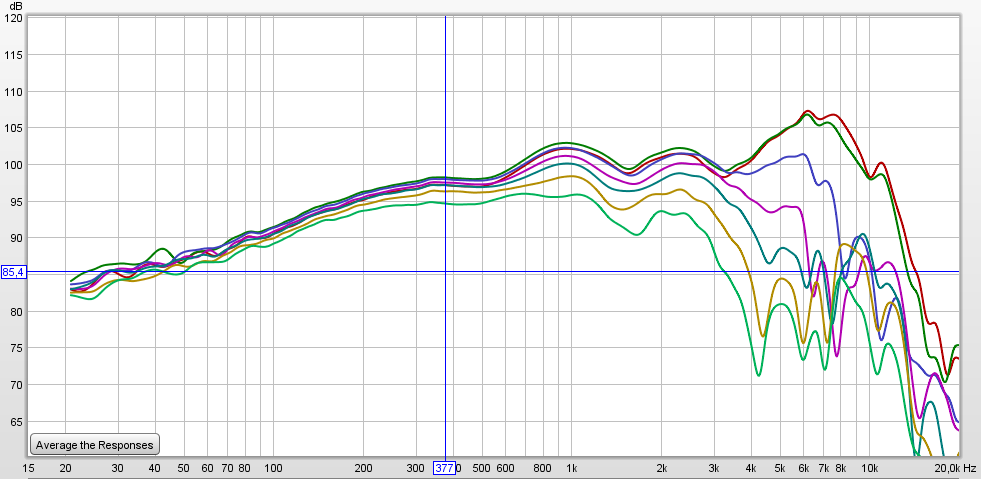Click the 1k frequency axis label
This screenshot has width=981, height=479.
(x=571, y=468)
